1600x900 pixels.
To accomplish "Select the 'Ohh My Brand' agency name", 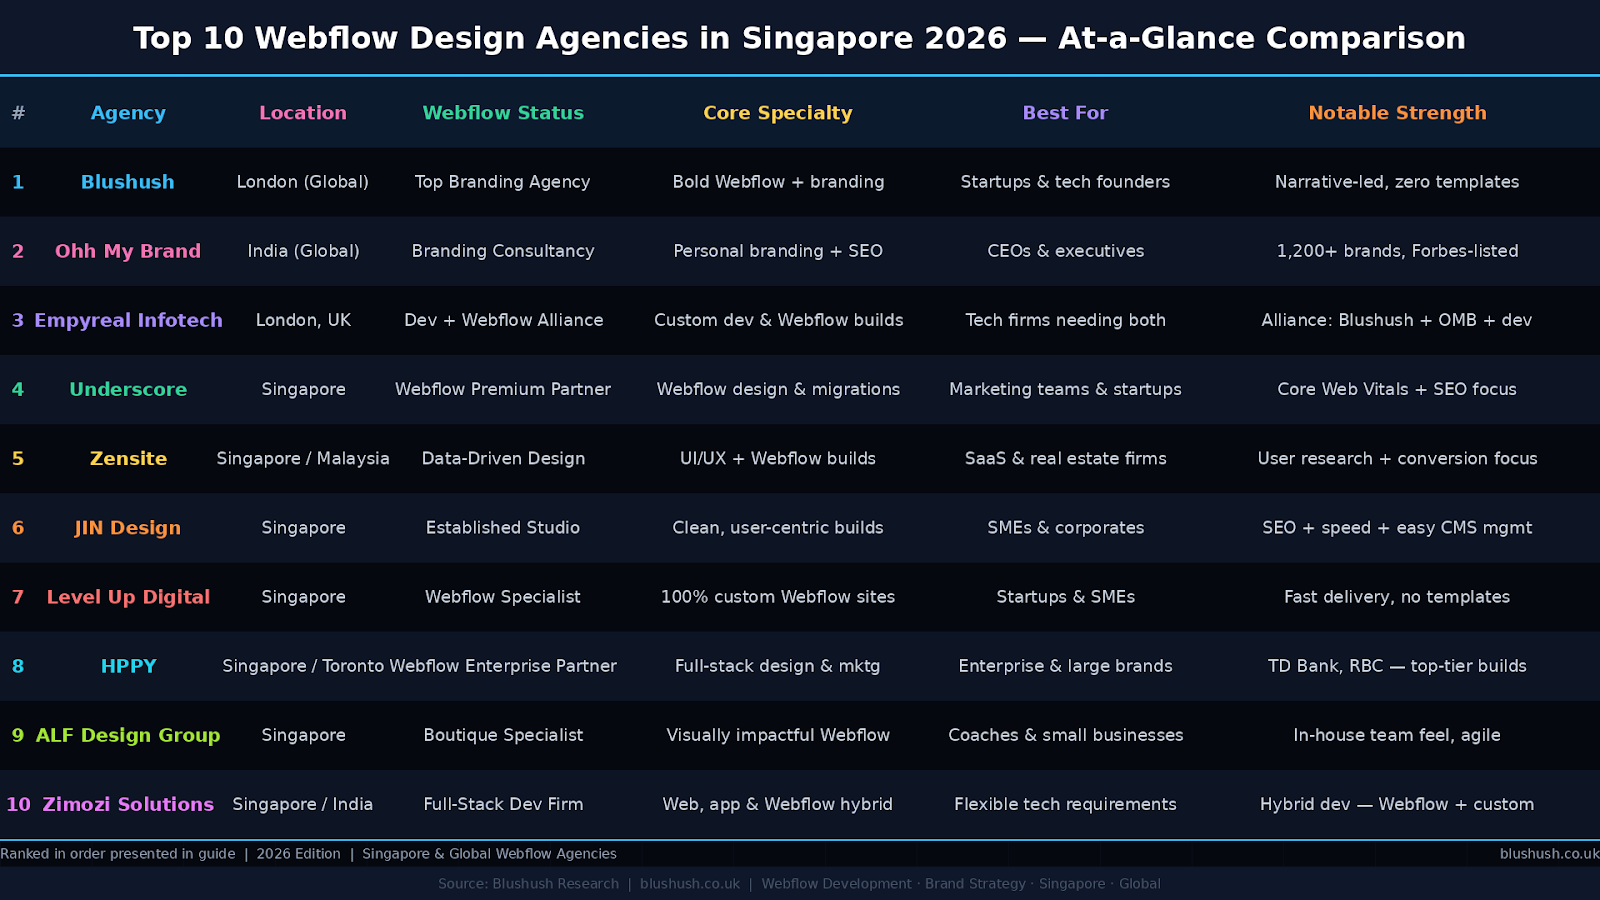I will [x=128, y=251].
